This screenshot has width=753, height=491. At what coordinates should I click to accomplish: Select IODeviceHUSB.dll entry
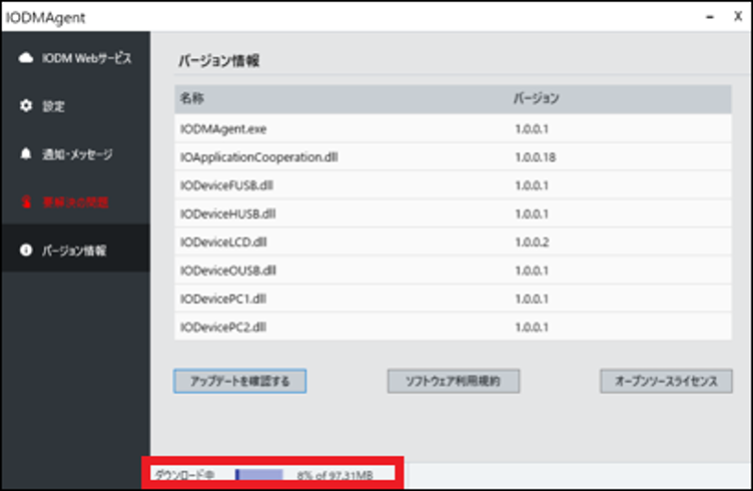pyautogui.click(x=228, y=214)
